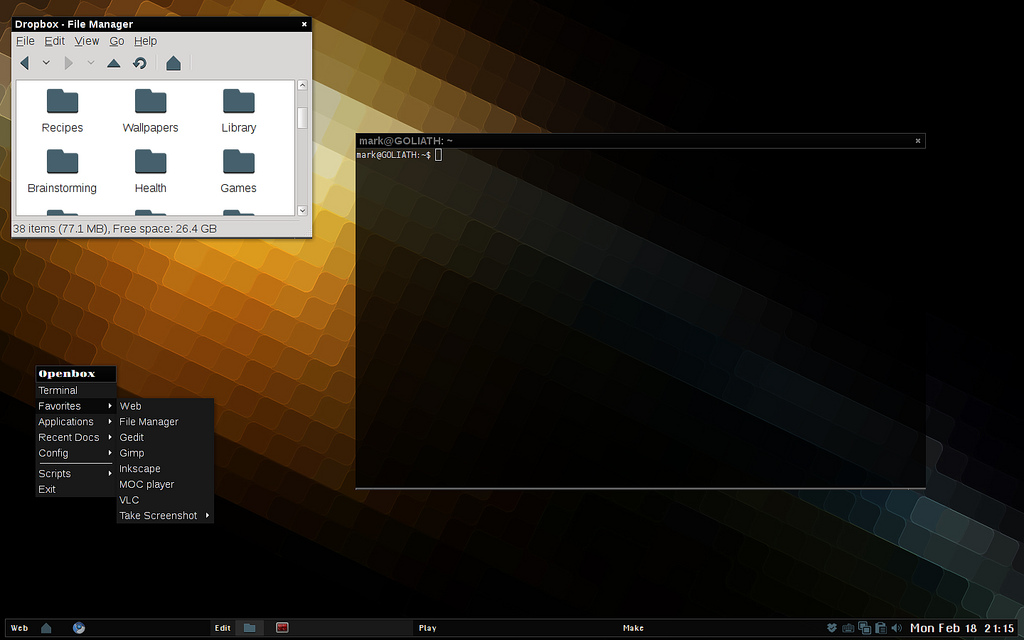Image resolution: width=1024 pixels, height=640 pixels.
Task: Switch to the Play desktop in taskbar
Action: pyautogui.click(x=428, y=628)
